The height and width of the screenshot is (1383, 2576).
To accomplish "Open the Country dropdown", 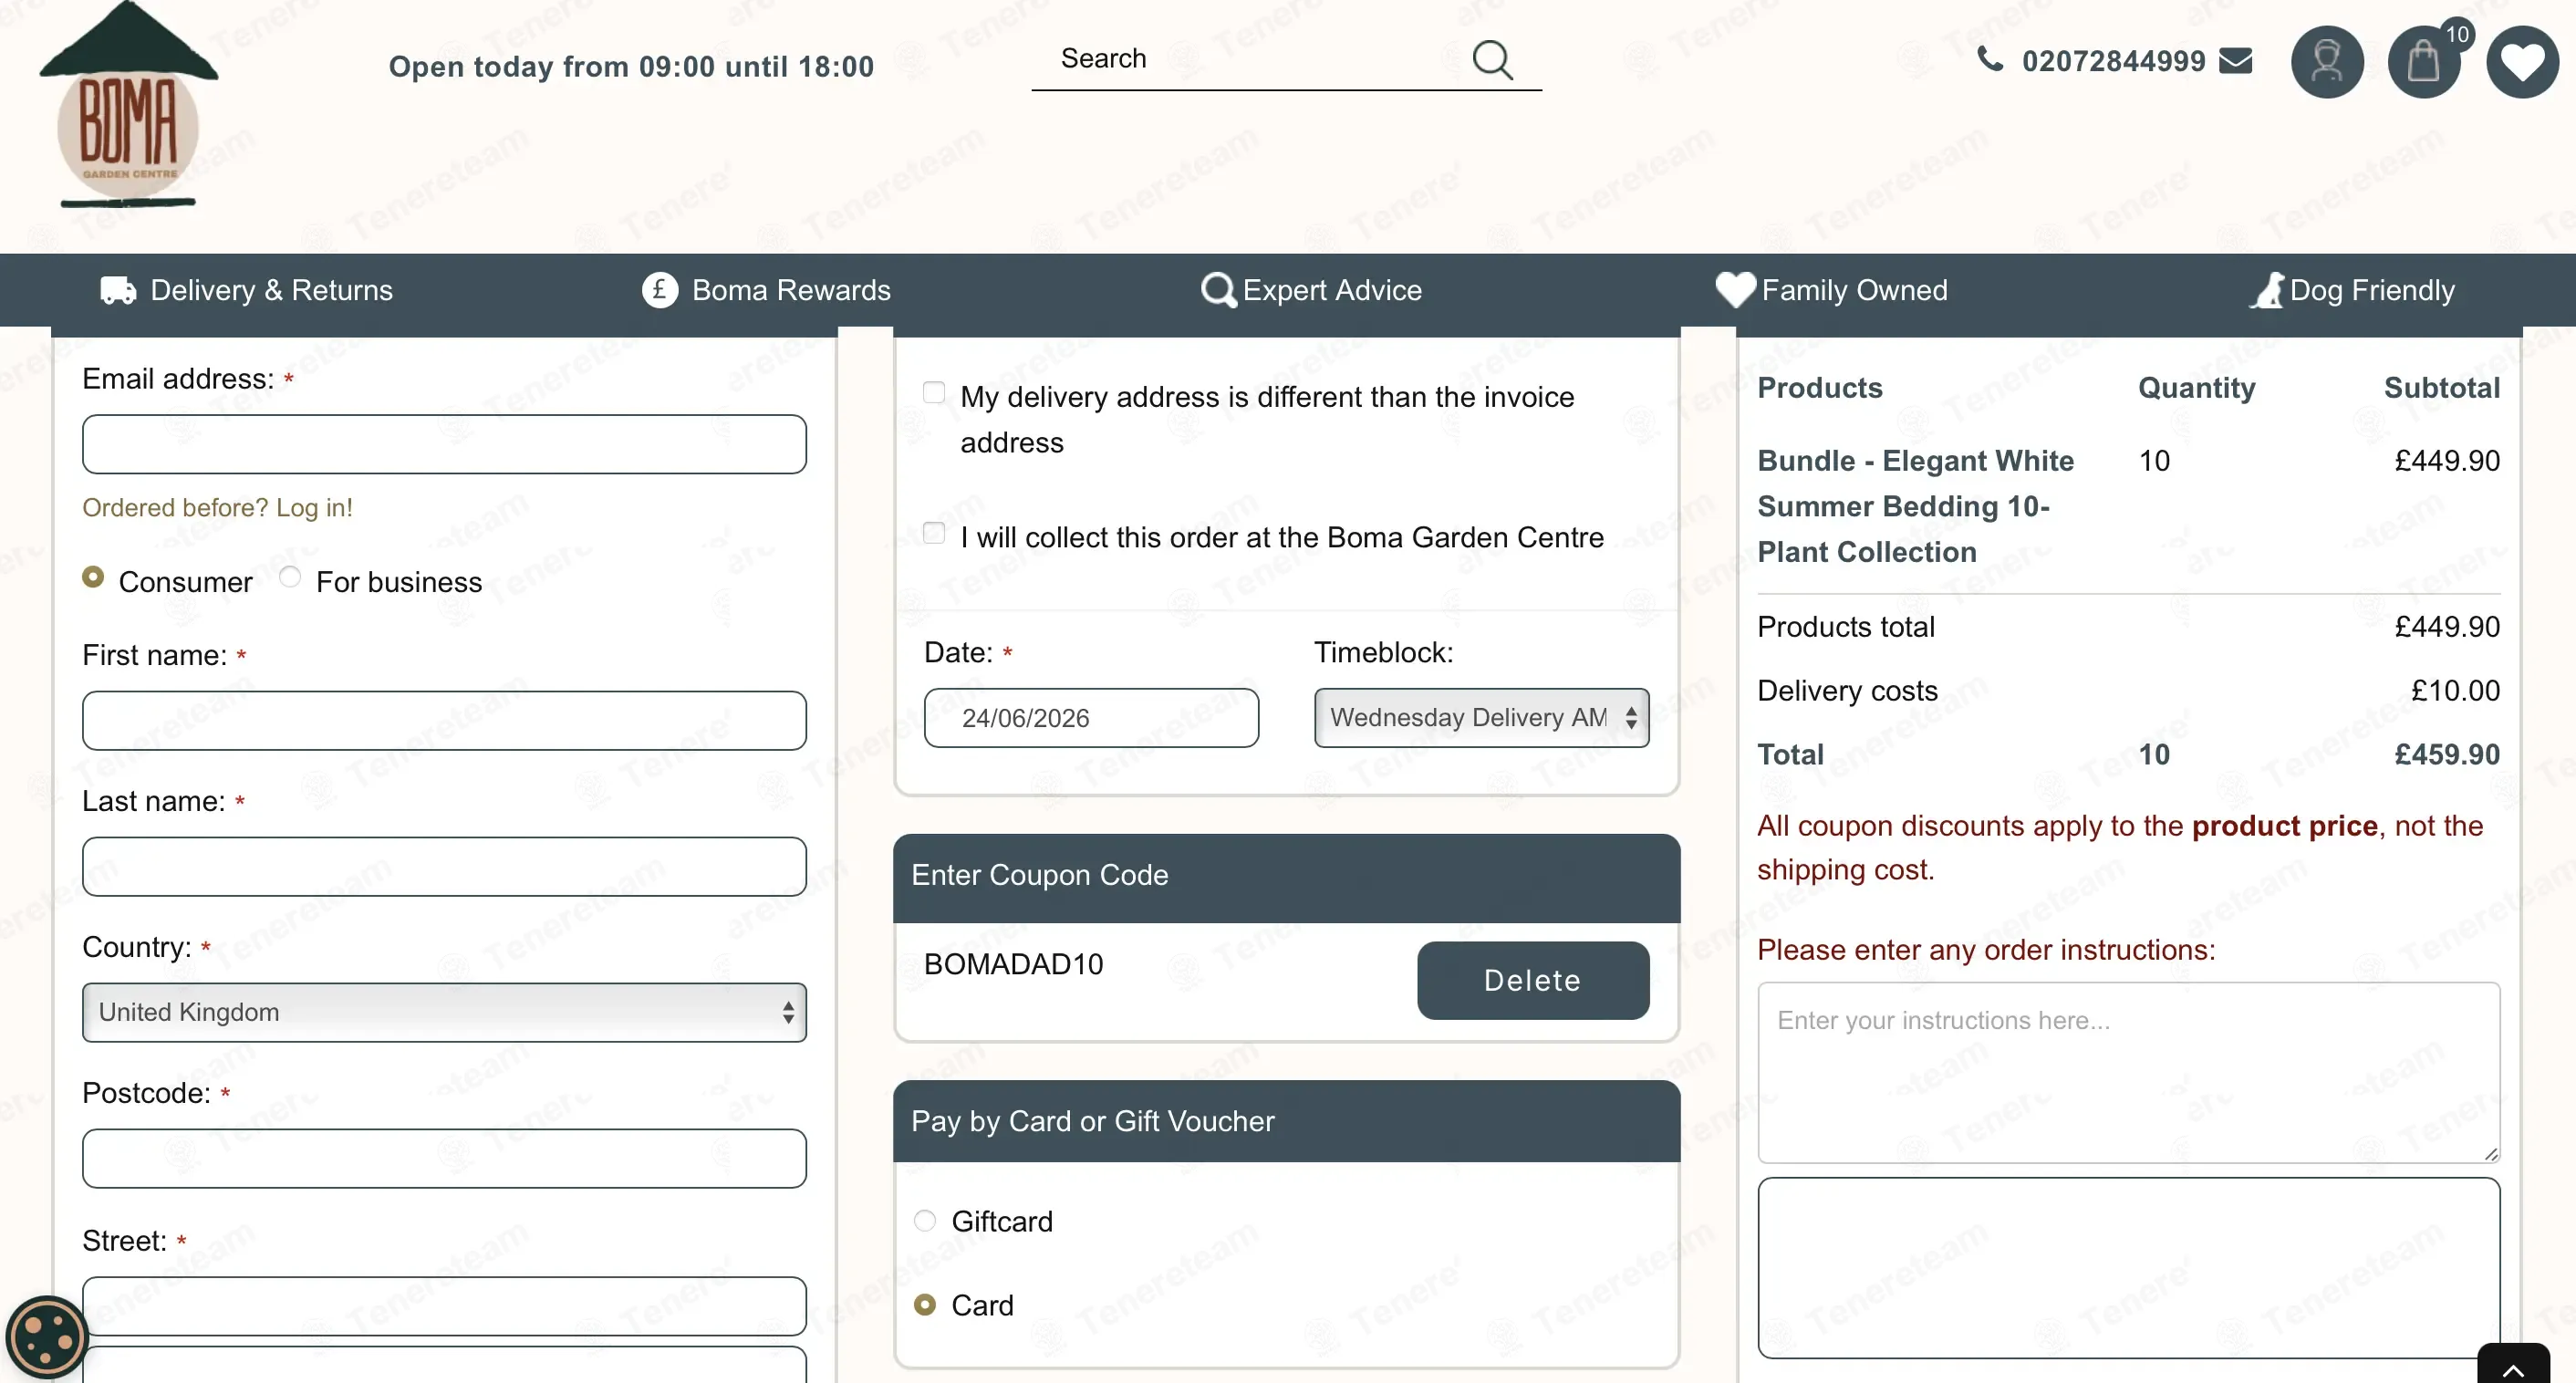I will coord(444,1012).
